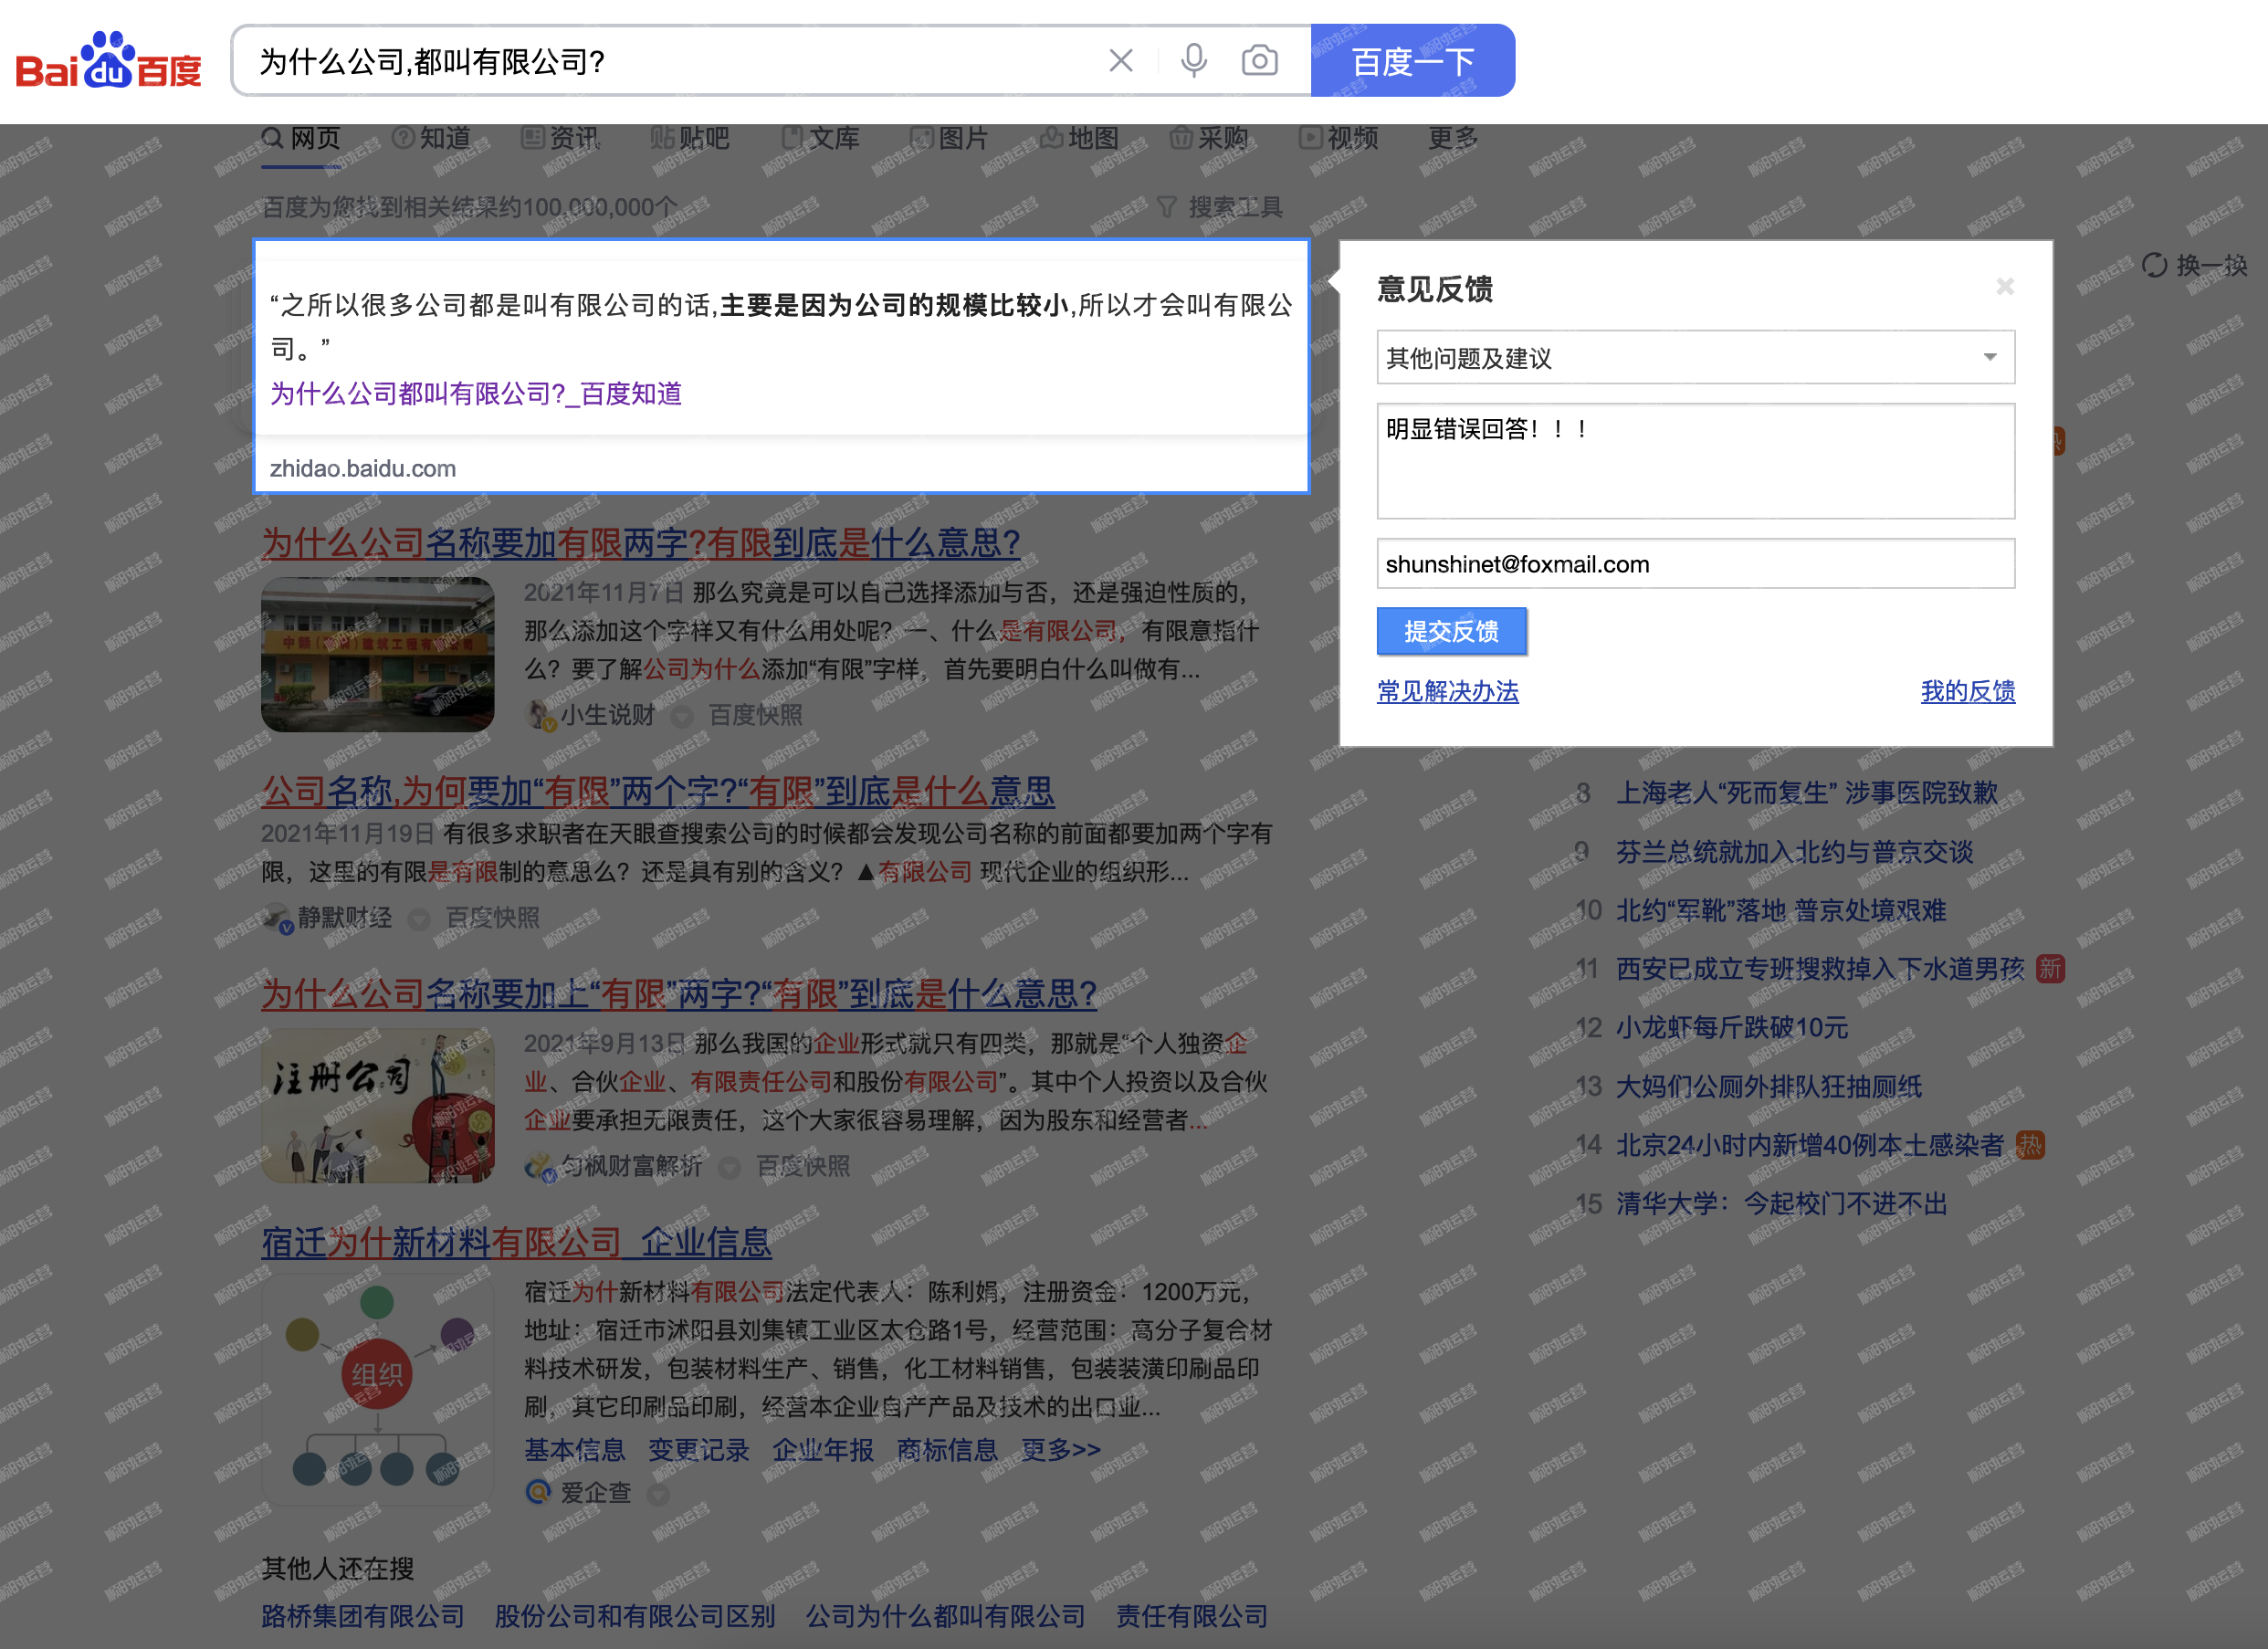Click the zhidao.baidu.com source text
Viewport: 2268px width, 1649px height.
click(x=362, y=468)
